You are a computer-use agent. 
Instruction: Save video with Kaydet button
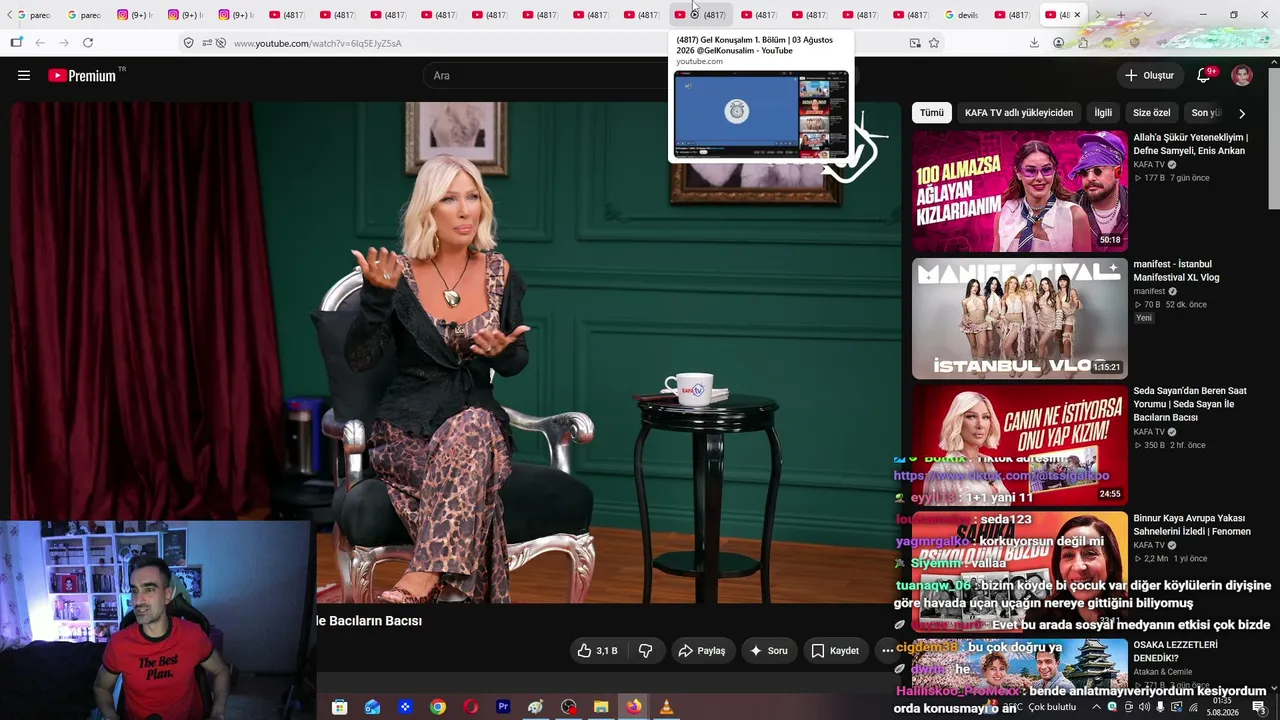coord(835,650)
